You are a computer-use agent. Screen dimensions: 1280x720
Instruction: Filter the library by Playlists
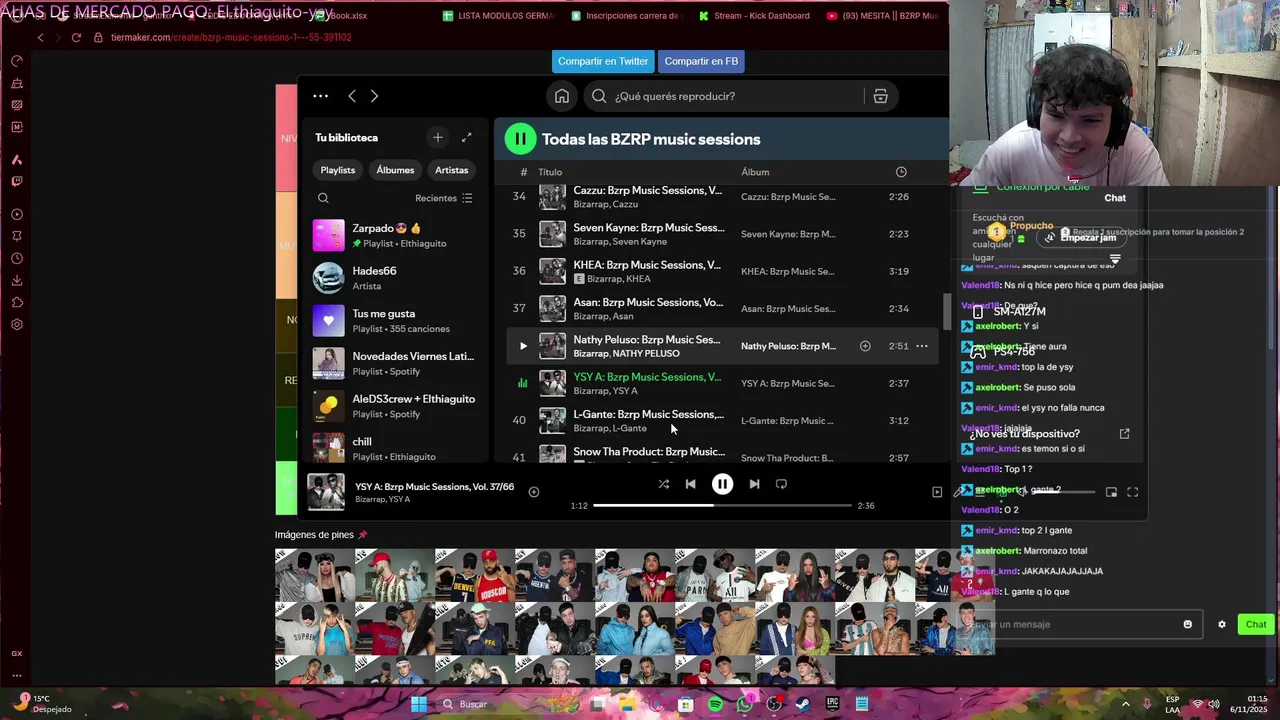click(337, 170)
